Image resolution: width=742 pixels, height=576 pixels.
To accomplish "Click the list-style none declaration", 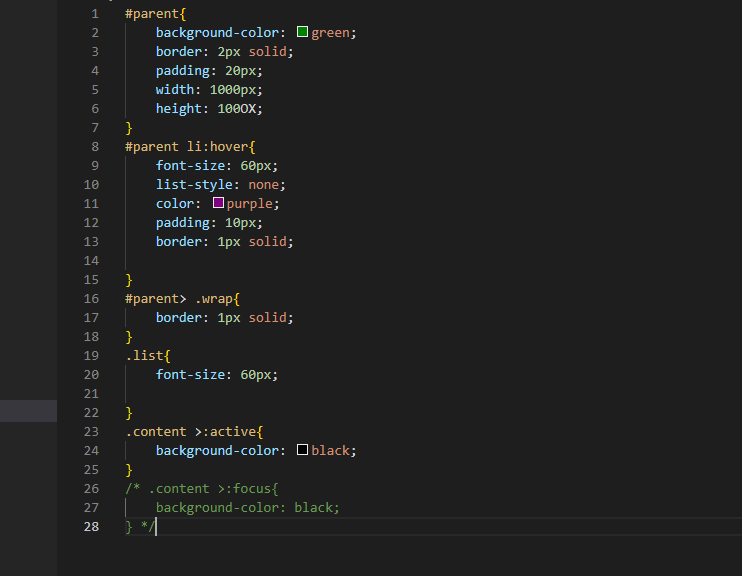I will coord(220,185).
